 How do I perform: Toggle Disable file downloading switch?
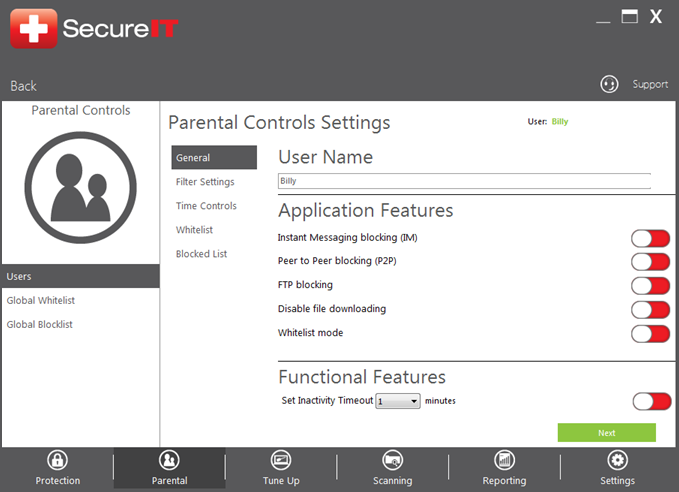pos(650,310)
